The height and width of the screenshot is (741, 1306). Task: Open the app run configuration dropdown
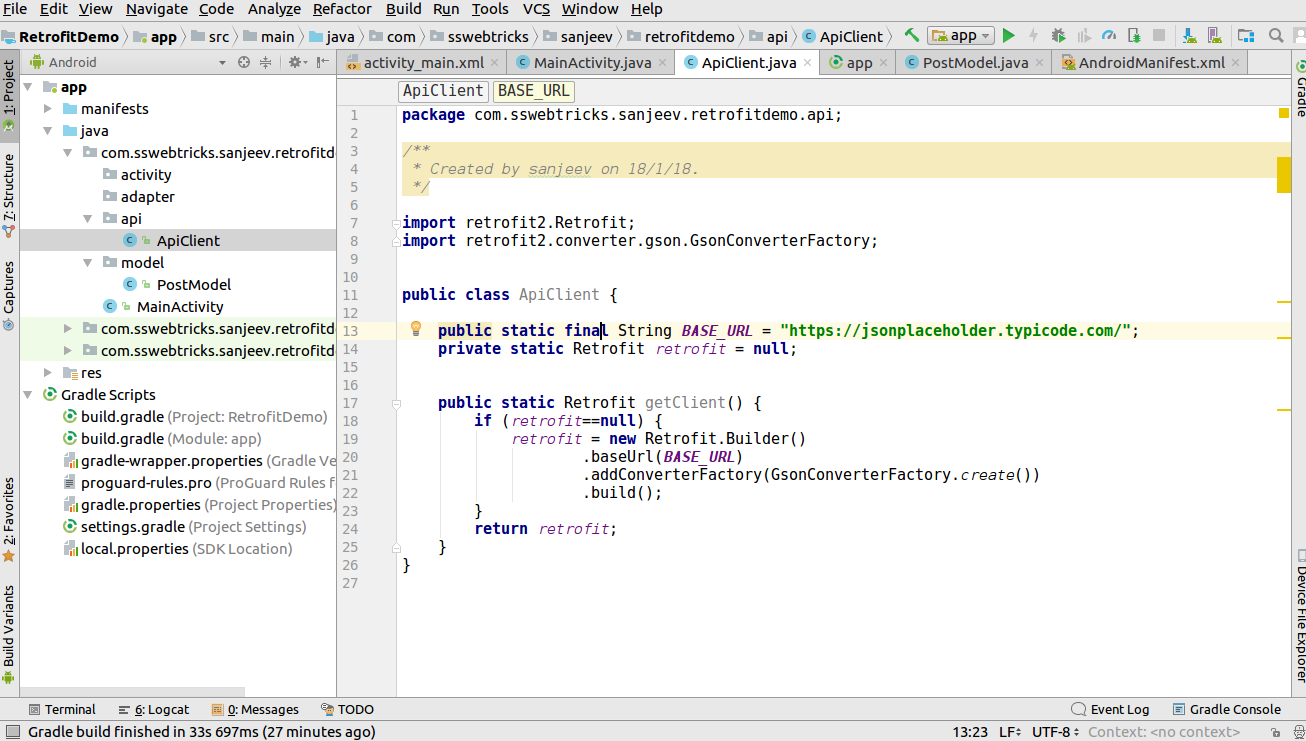click(961, 36)
